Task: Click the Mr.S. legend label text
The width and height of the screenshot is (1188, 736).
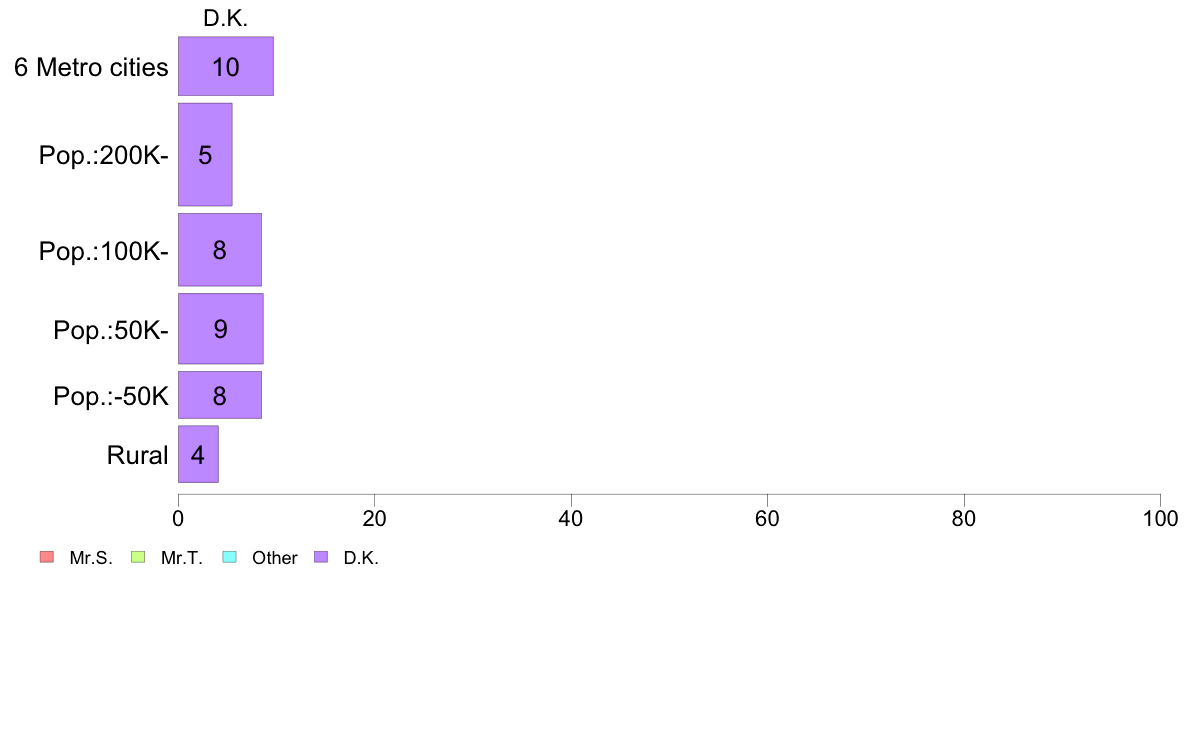Action: (91, 558)
